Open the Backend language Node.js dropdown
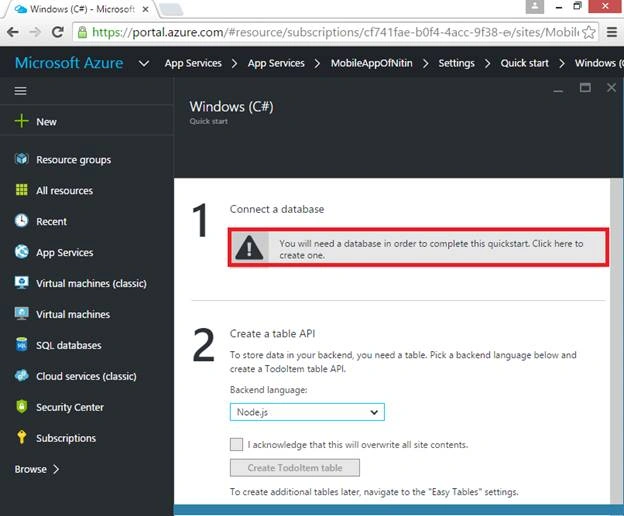 [x=307, y=412]
